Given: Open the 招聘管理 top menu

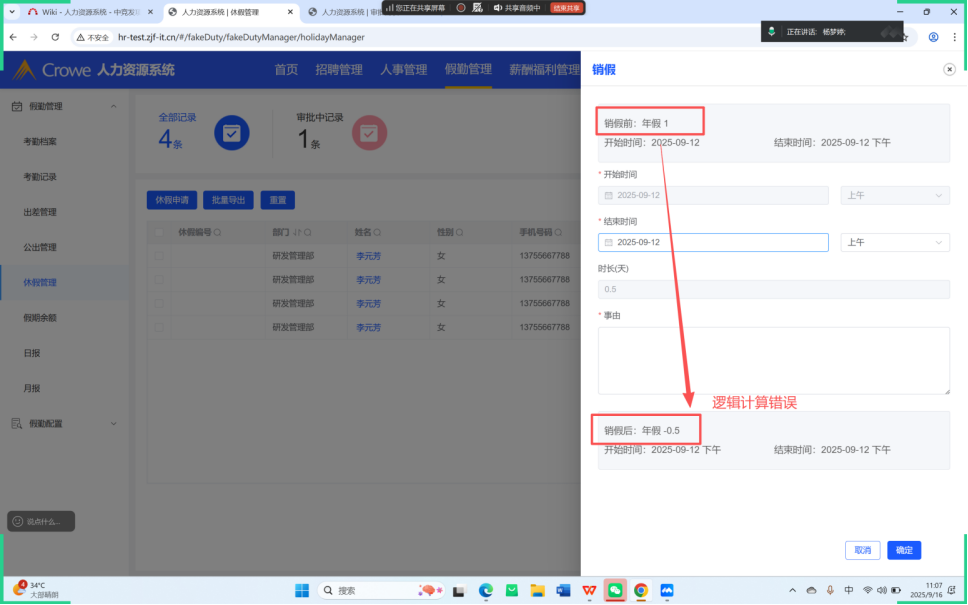Looking at the screenshot, I should coord(339,70).
